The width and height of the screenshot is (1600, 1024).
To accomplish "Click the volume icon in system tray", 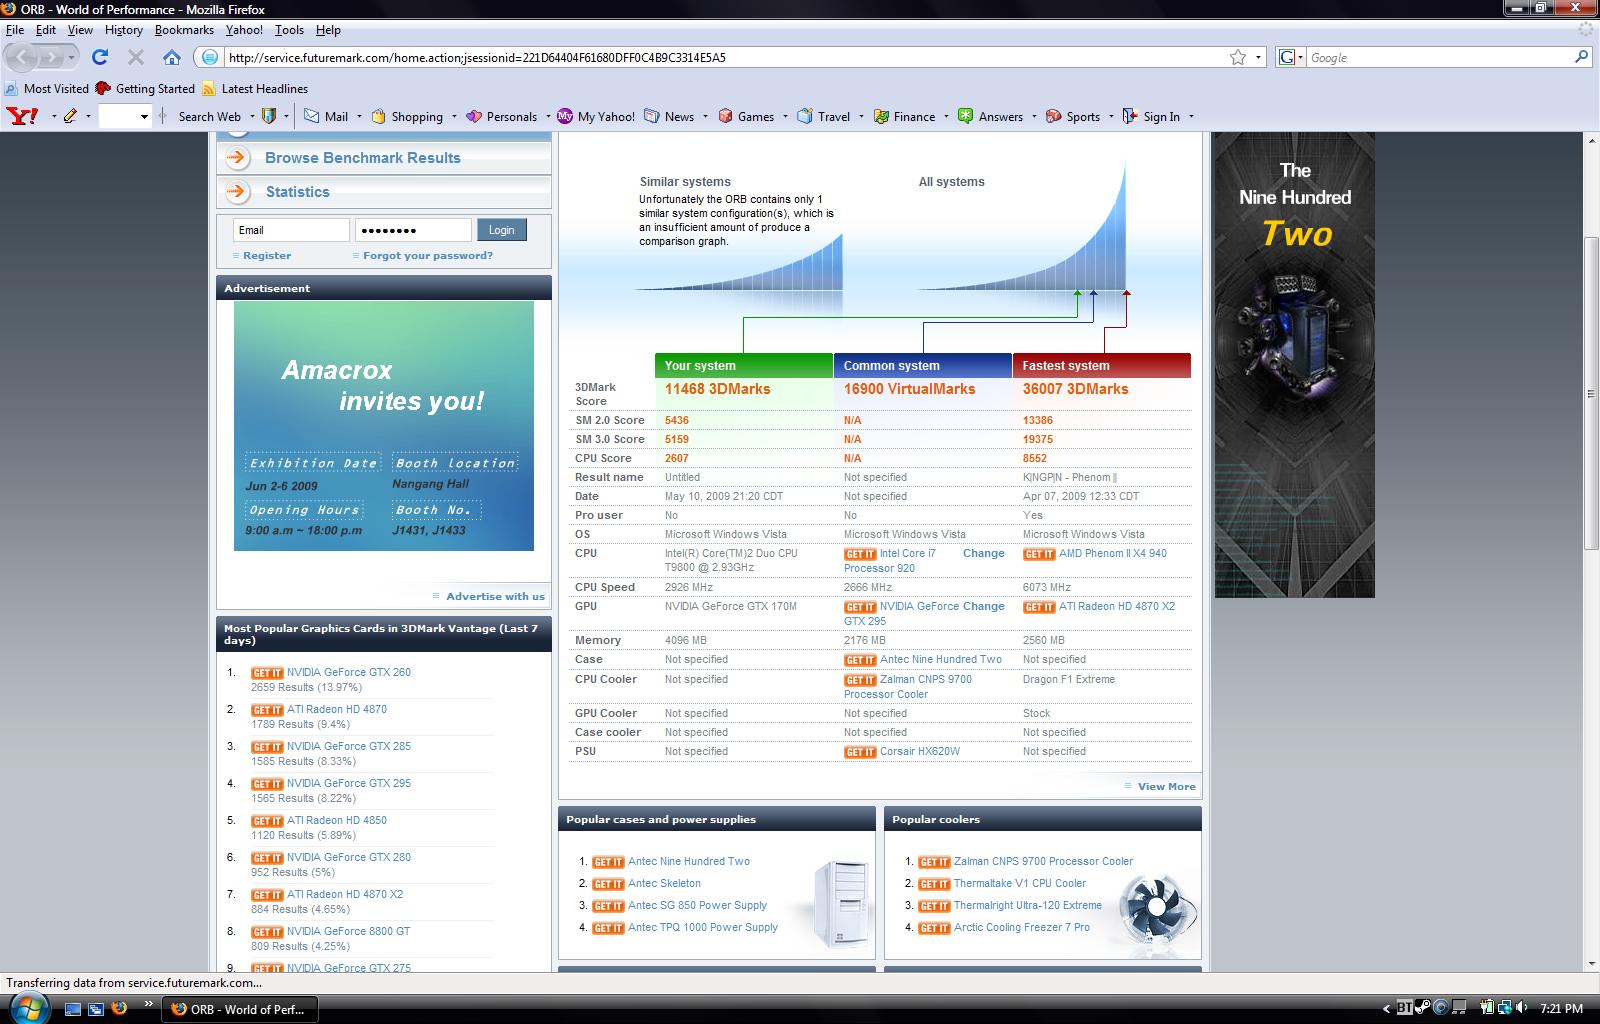I will tap(1522, 1008).
